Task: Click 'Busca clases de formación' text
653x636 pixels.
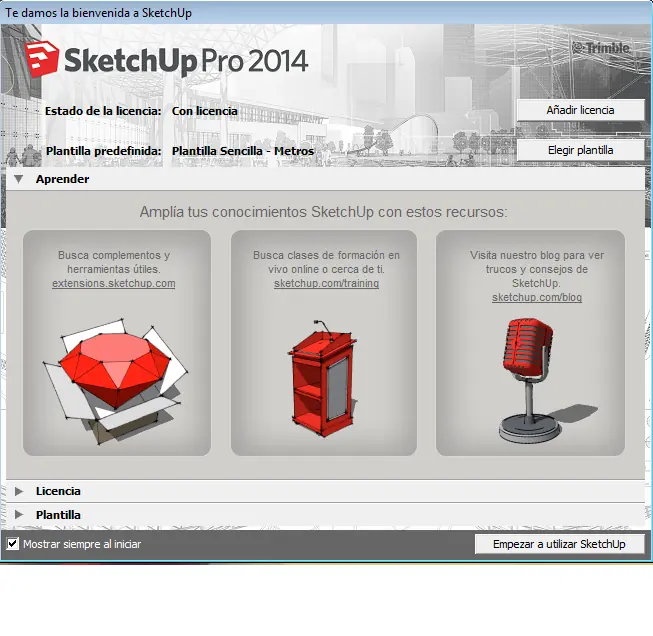Action: (326, 262)
